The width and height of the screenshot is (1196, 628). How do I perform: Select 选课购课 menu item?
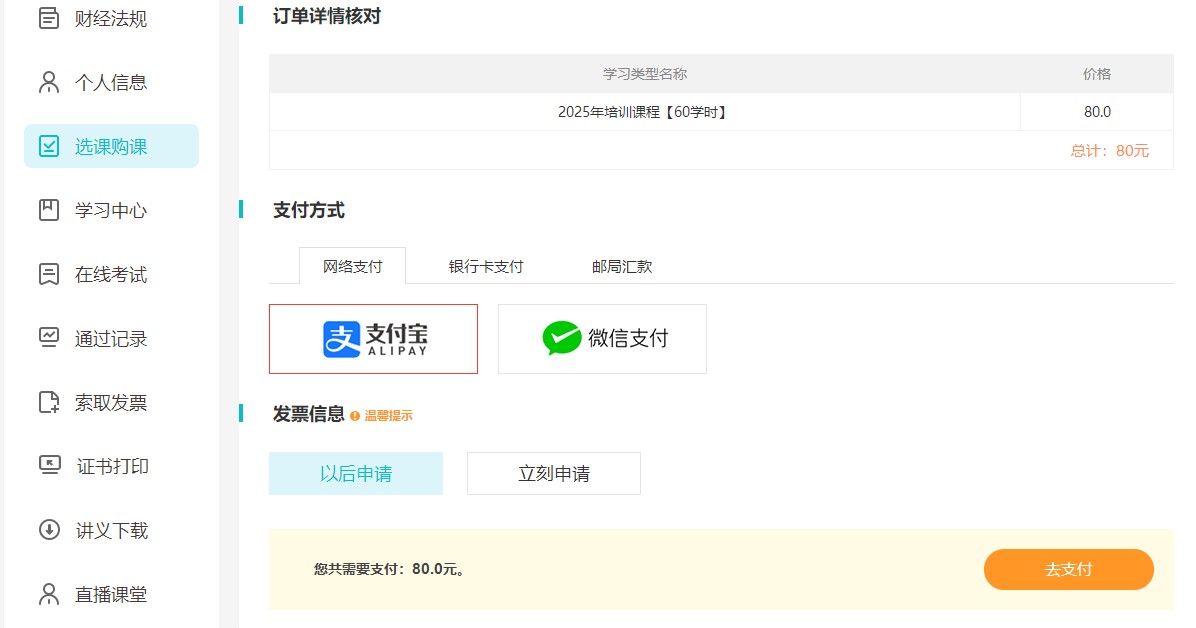(x=111, y=146)
